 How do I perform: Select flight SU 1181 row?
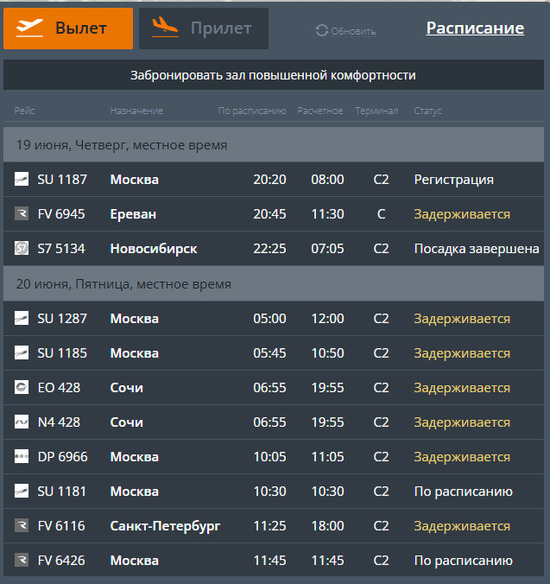pos(274,491)
